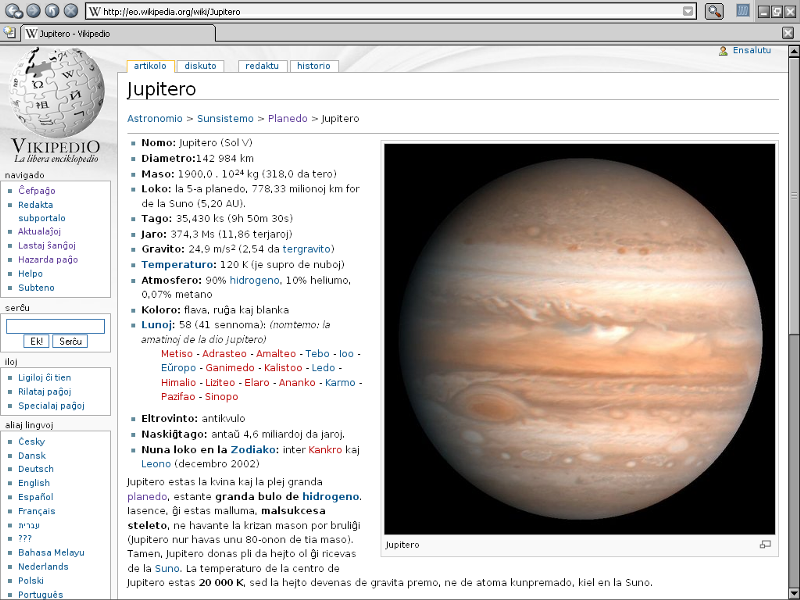Open the redaktu tab

(262, 66)
